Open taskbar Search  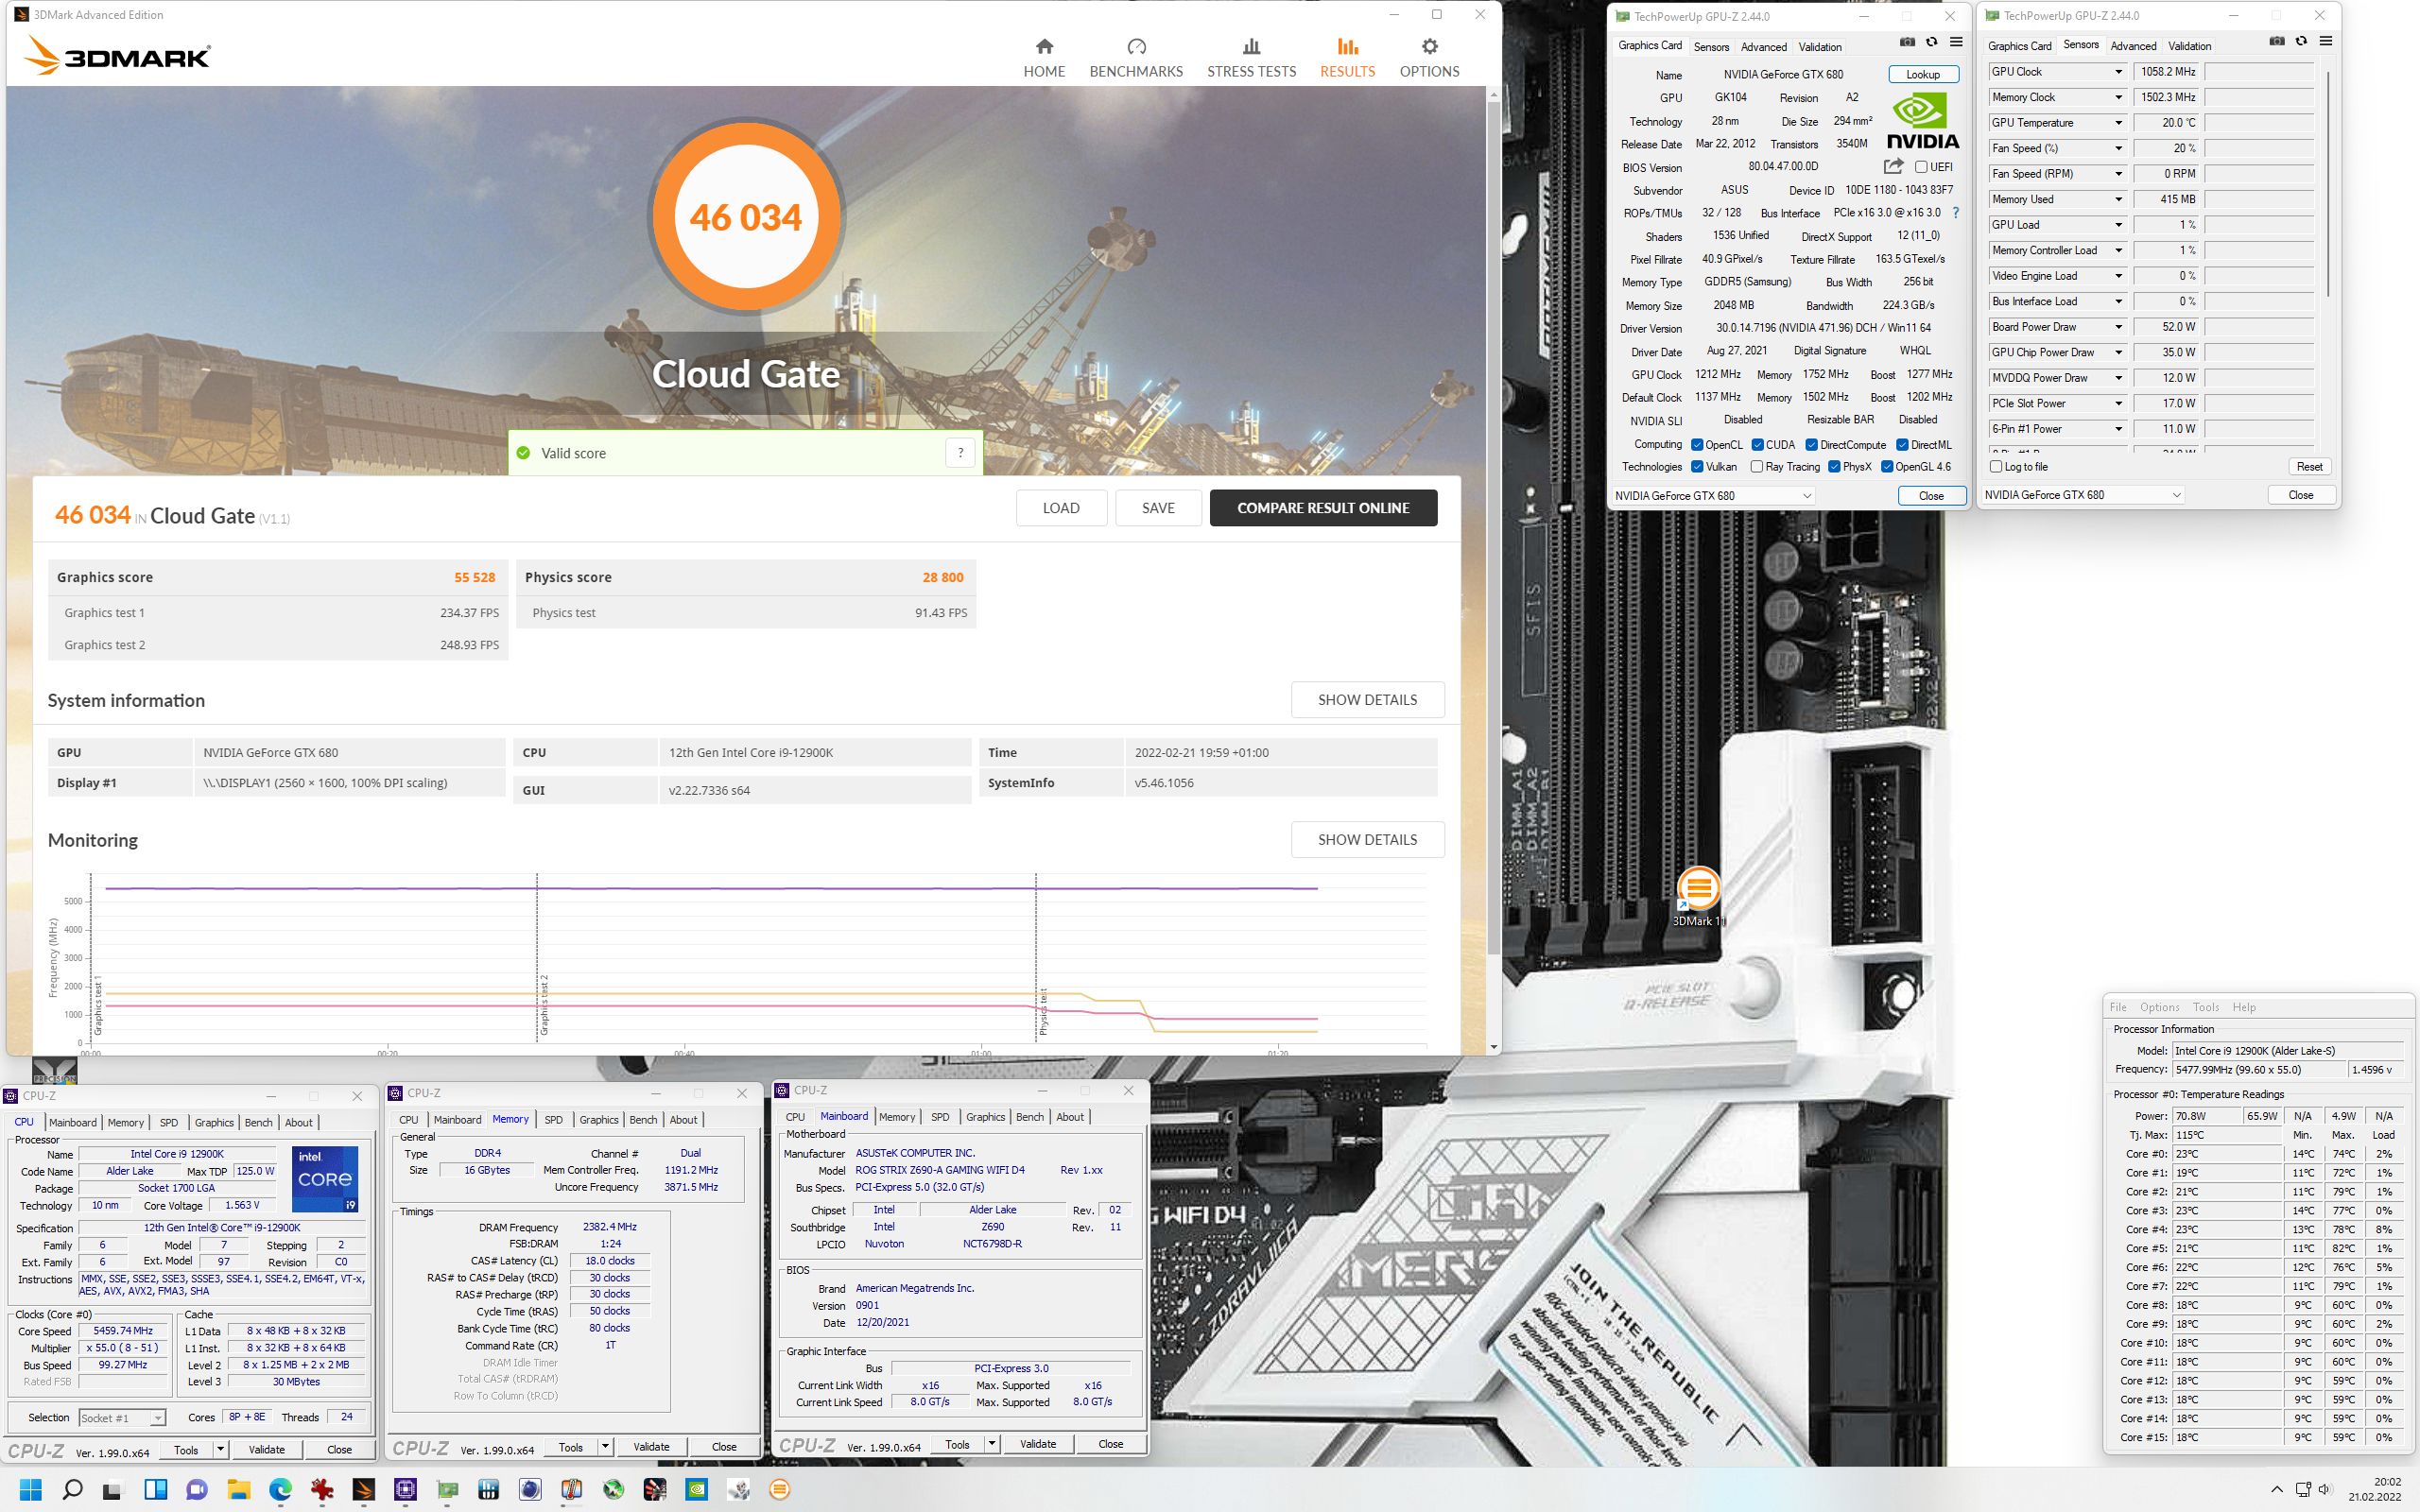pos(72,1489)
